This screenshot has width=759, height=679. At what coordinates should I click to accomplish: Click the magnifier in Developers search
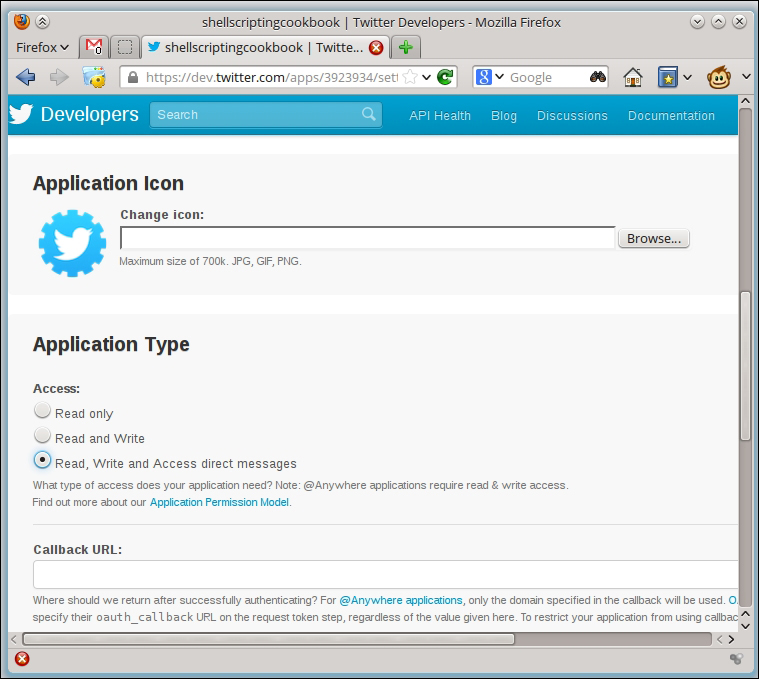369,114
